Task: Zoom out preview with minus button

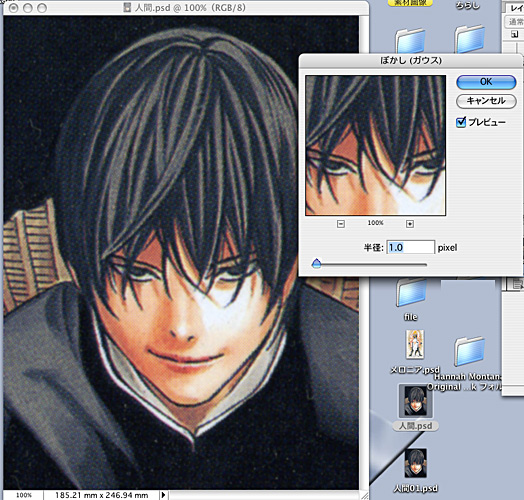Action: pos(341,224)
